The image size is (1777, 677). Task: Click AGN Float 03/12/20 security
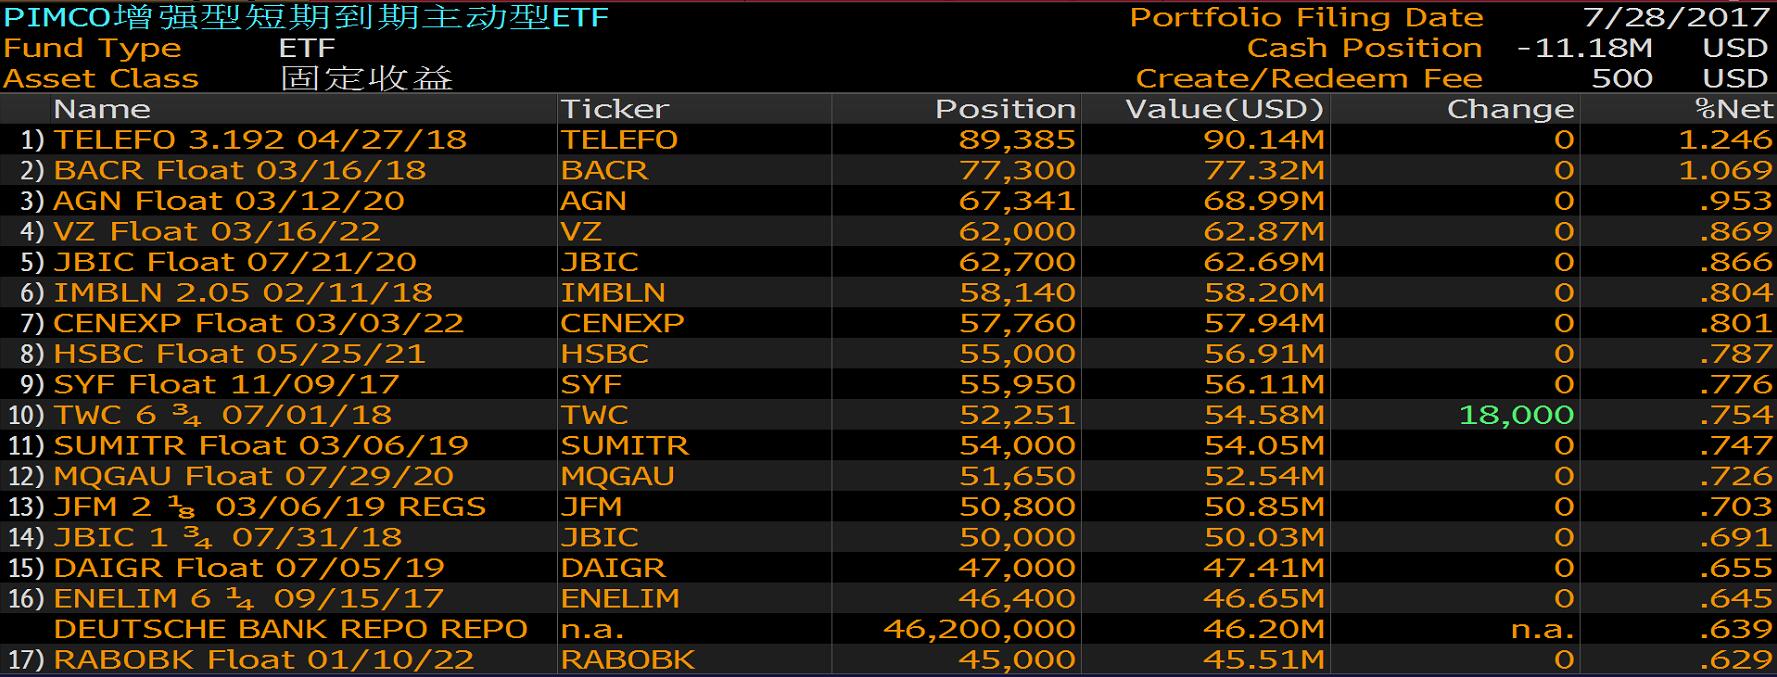229,201
